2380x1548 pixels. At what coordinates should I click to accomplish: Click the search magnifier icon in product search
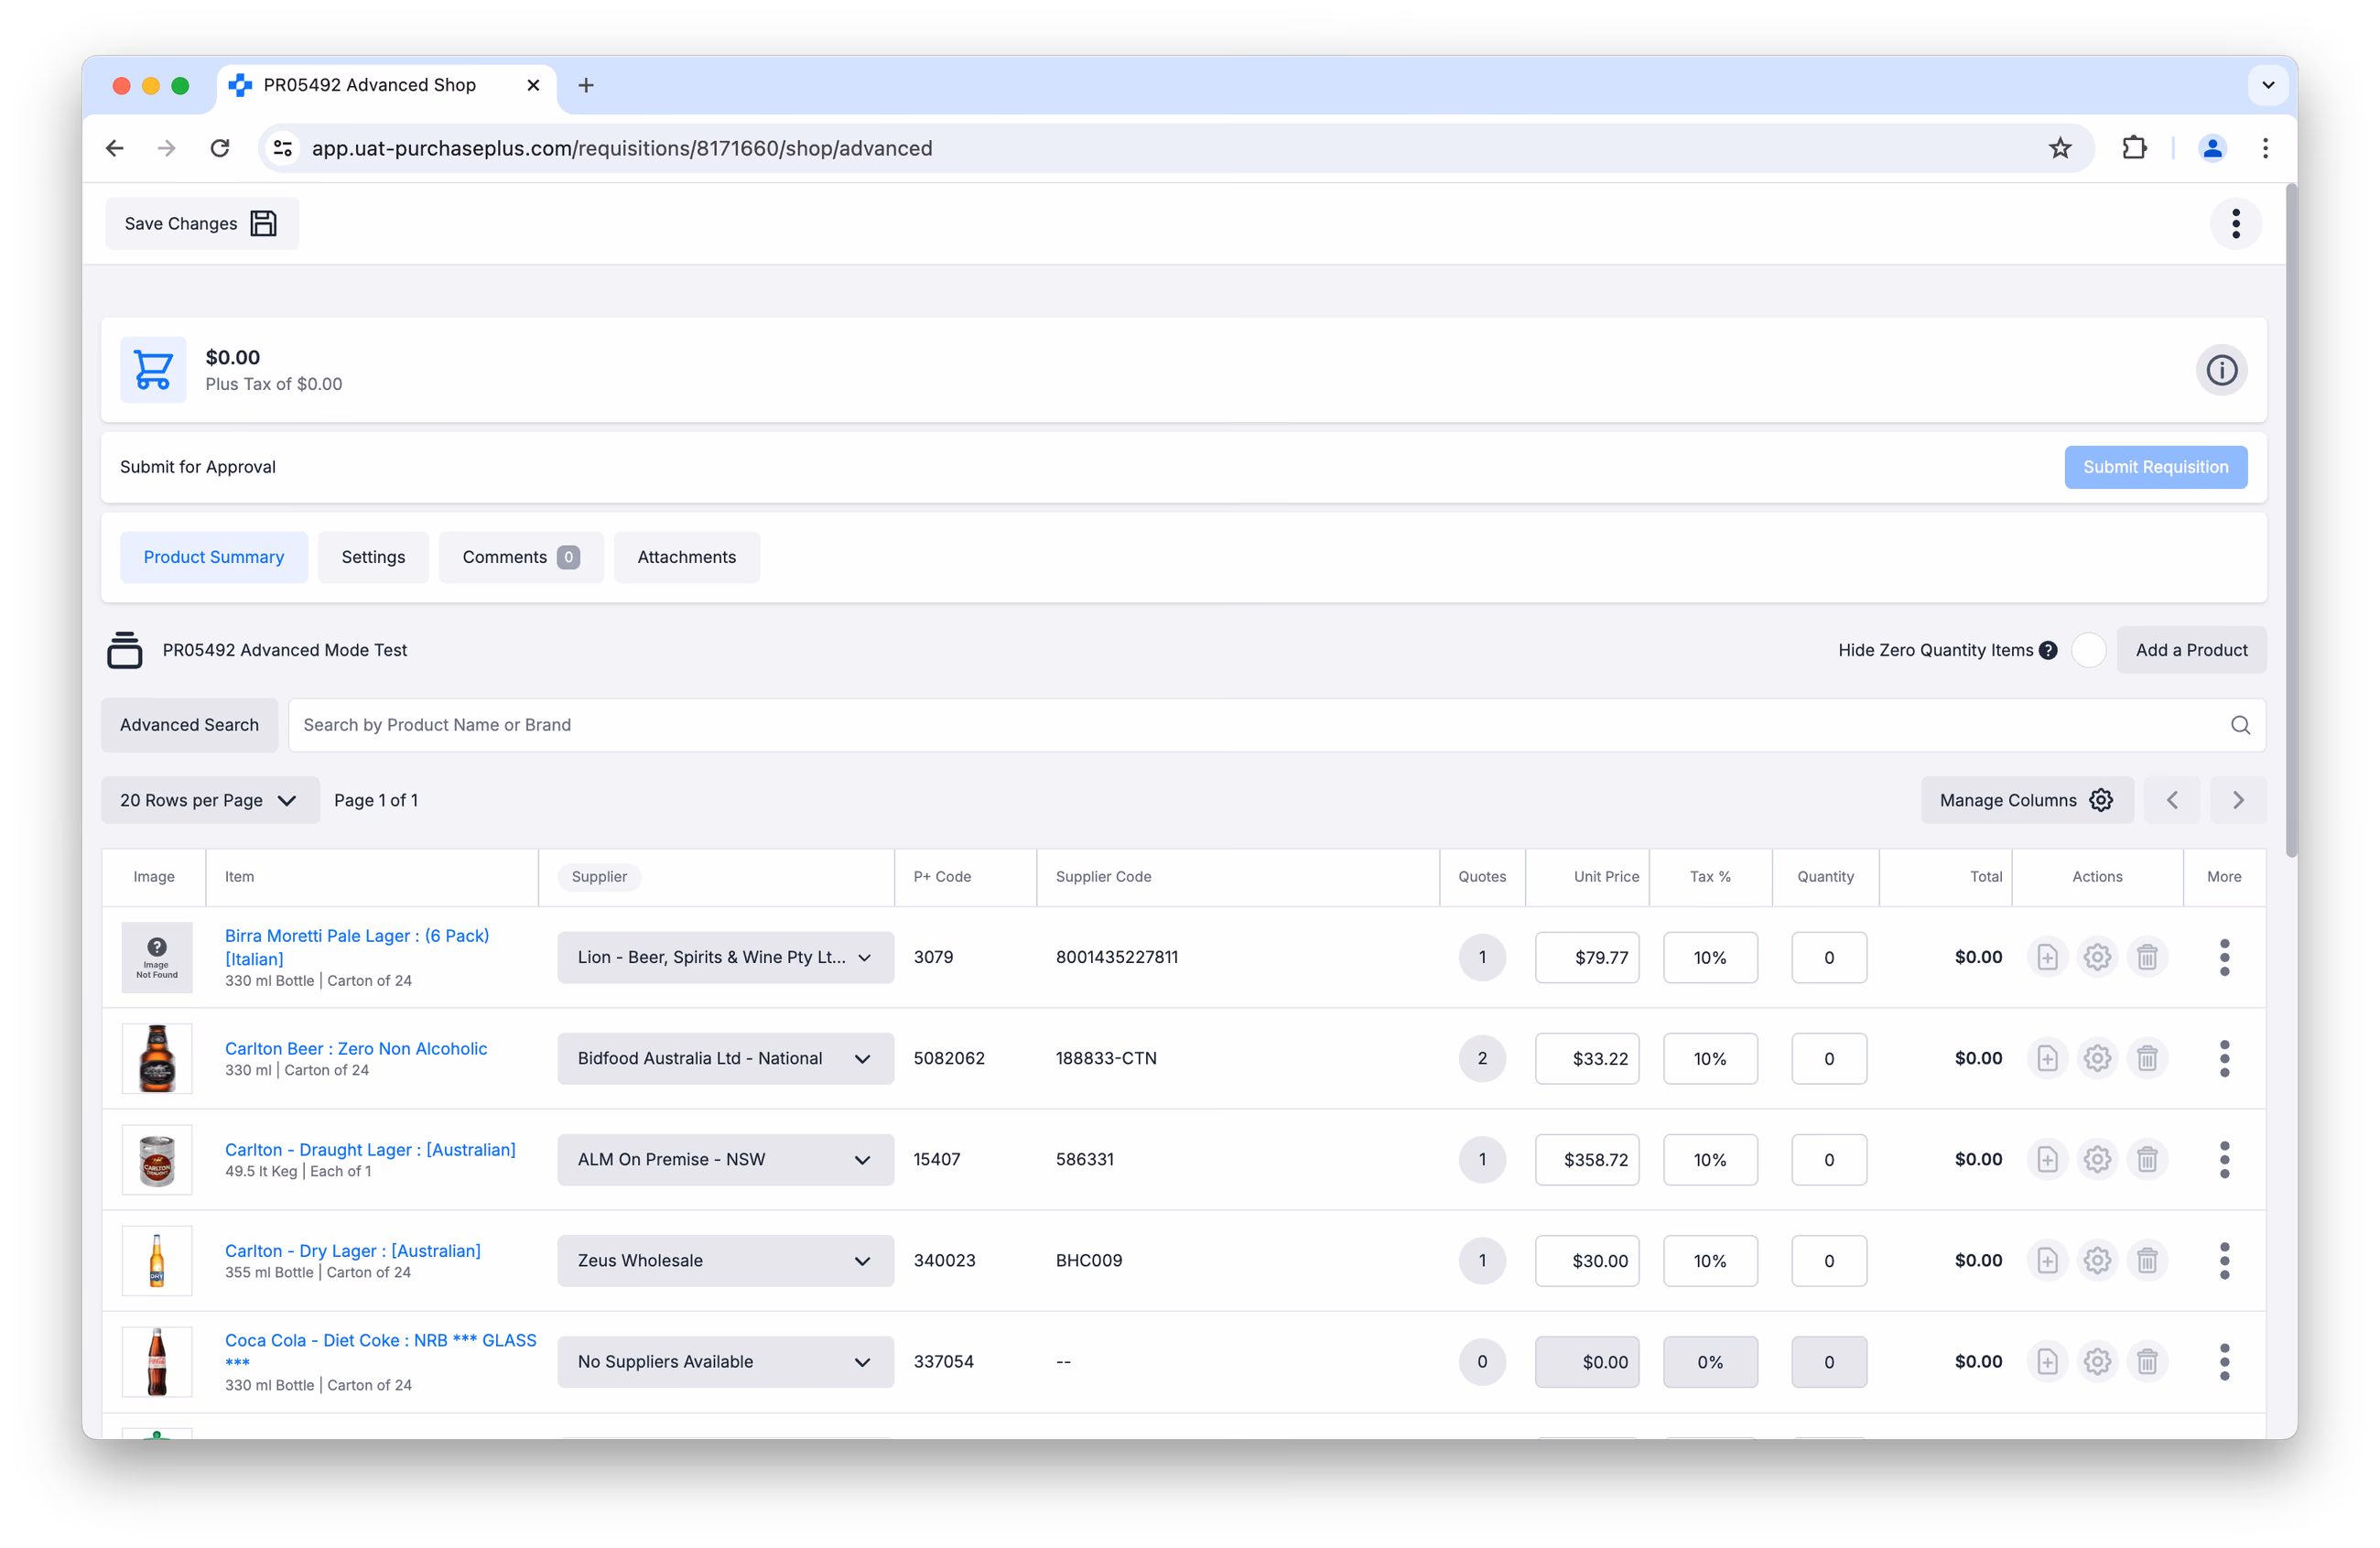tap(2240, 725)
